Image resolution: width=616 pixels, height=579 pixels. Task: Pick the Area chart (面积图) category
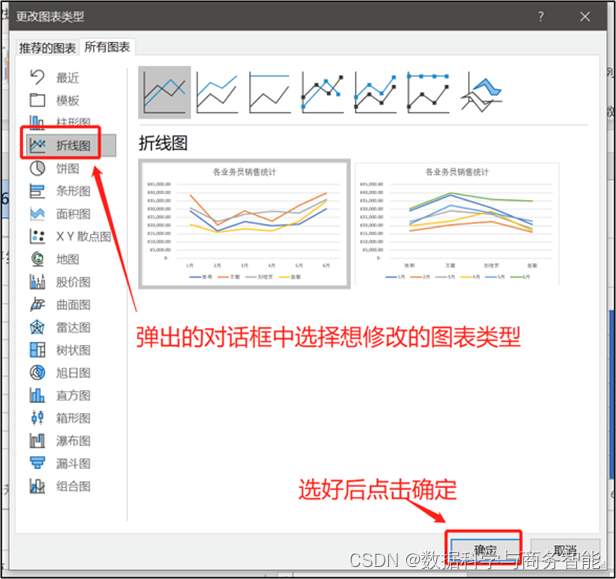pyautogui.click(x=61, y=214)
